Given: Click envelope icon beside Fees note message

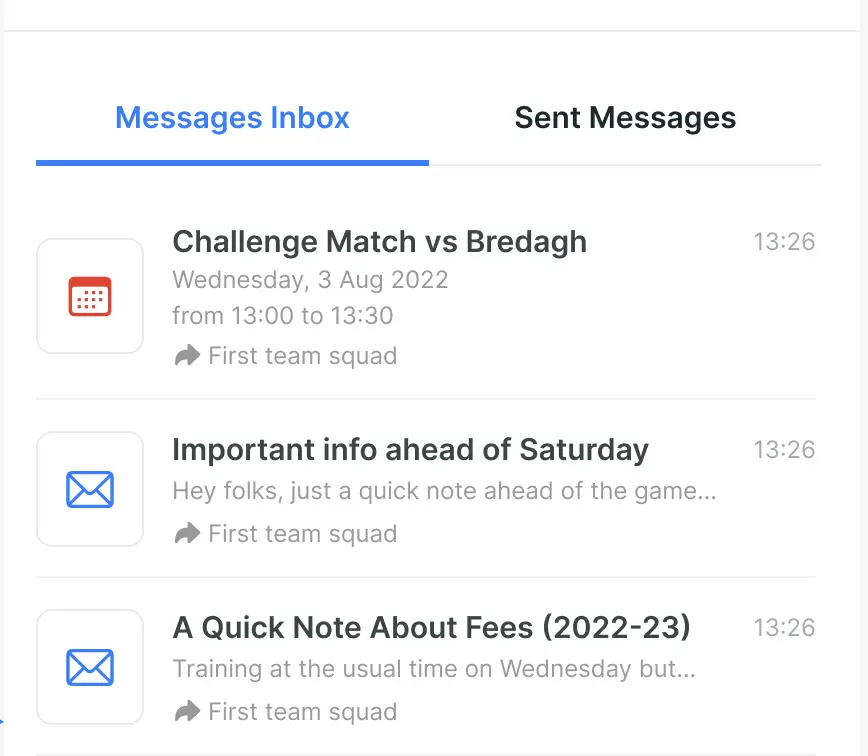Looking at the screenshot, I should point(90,667).
